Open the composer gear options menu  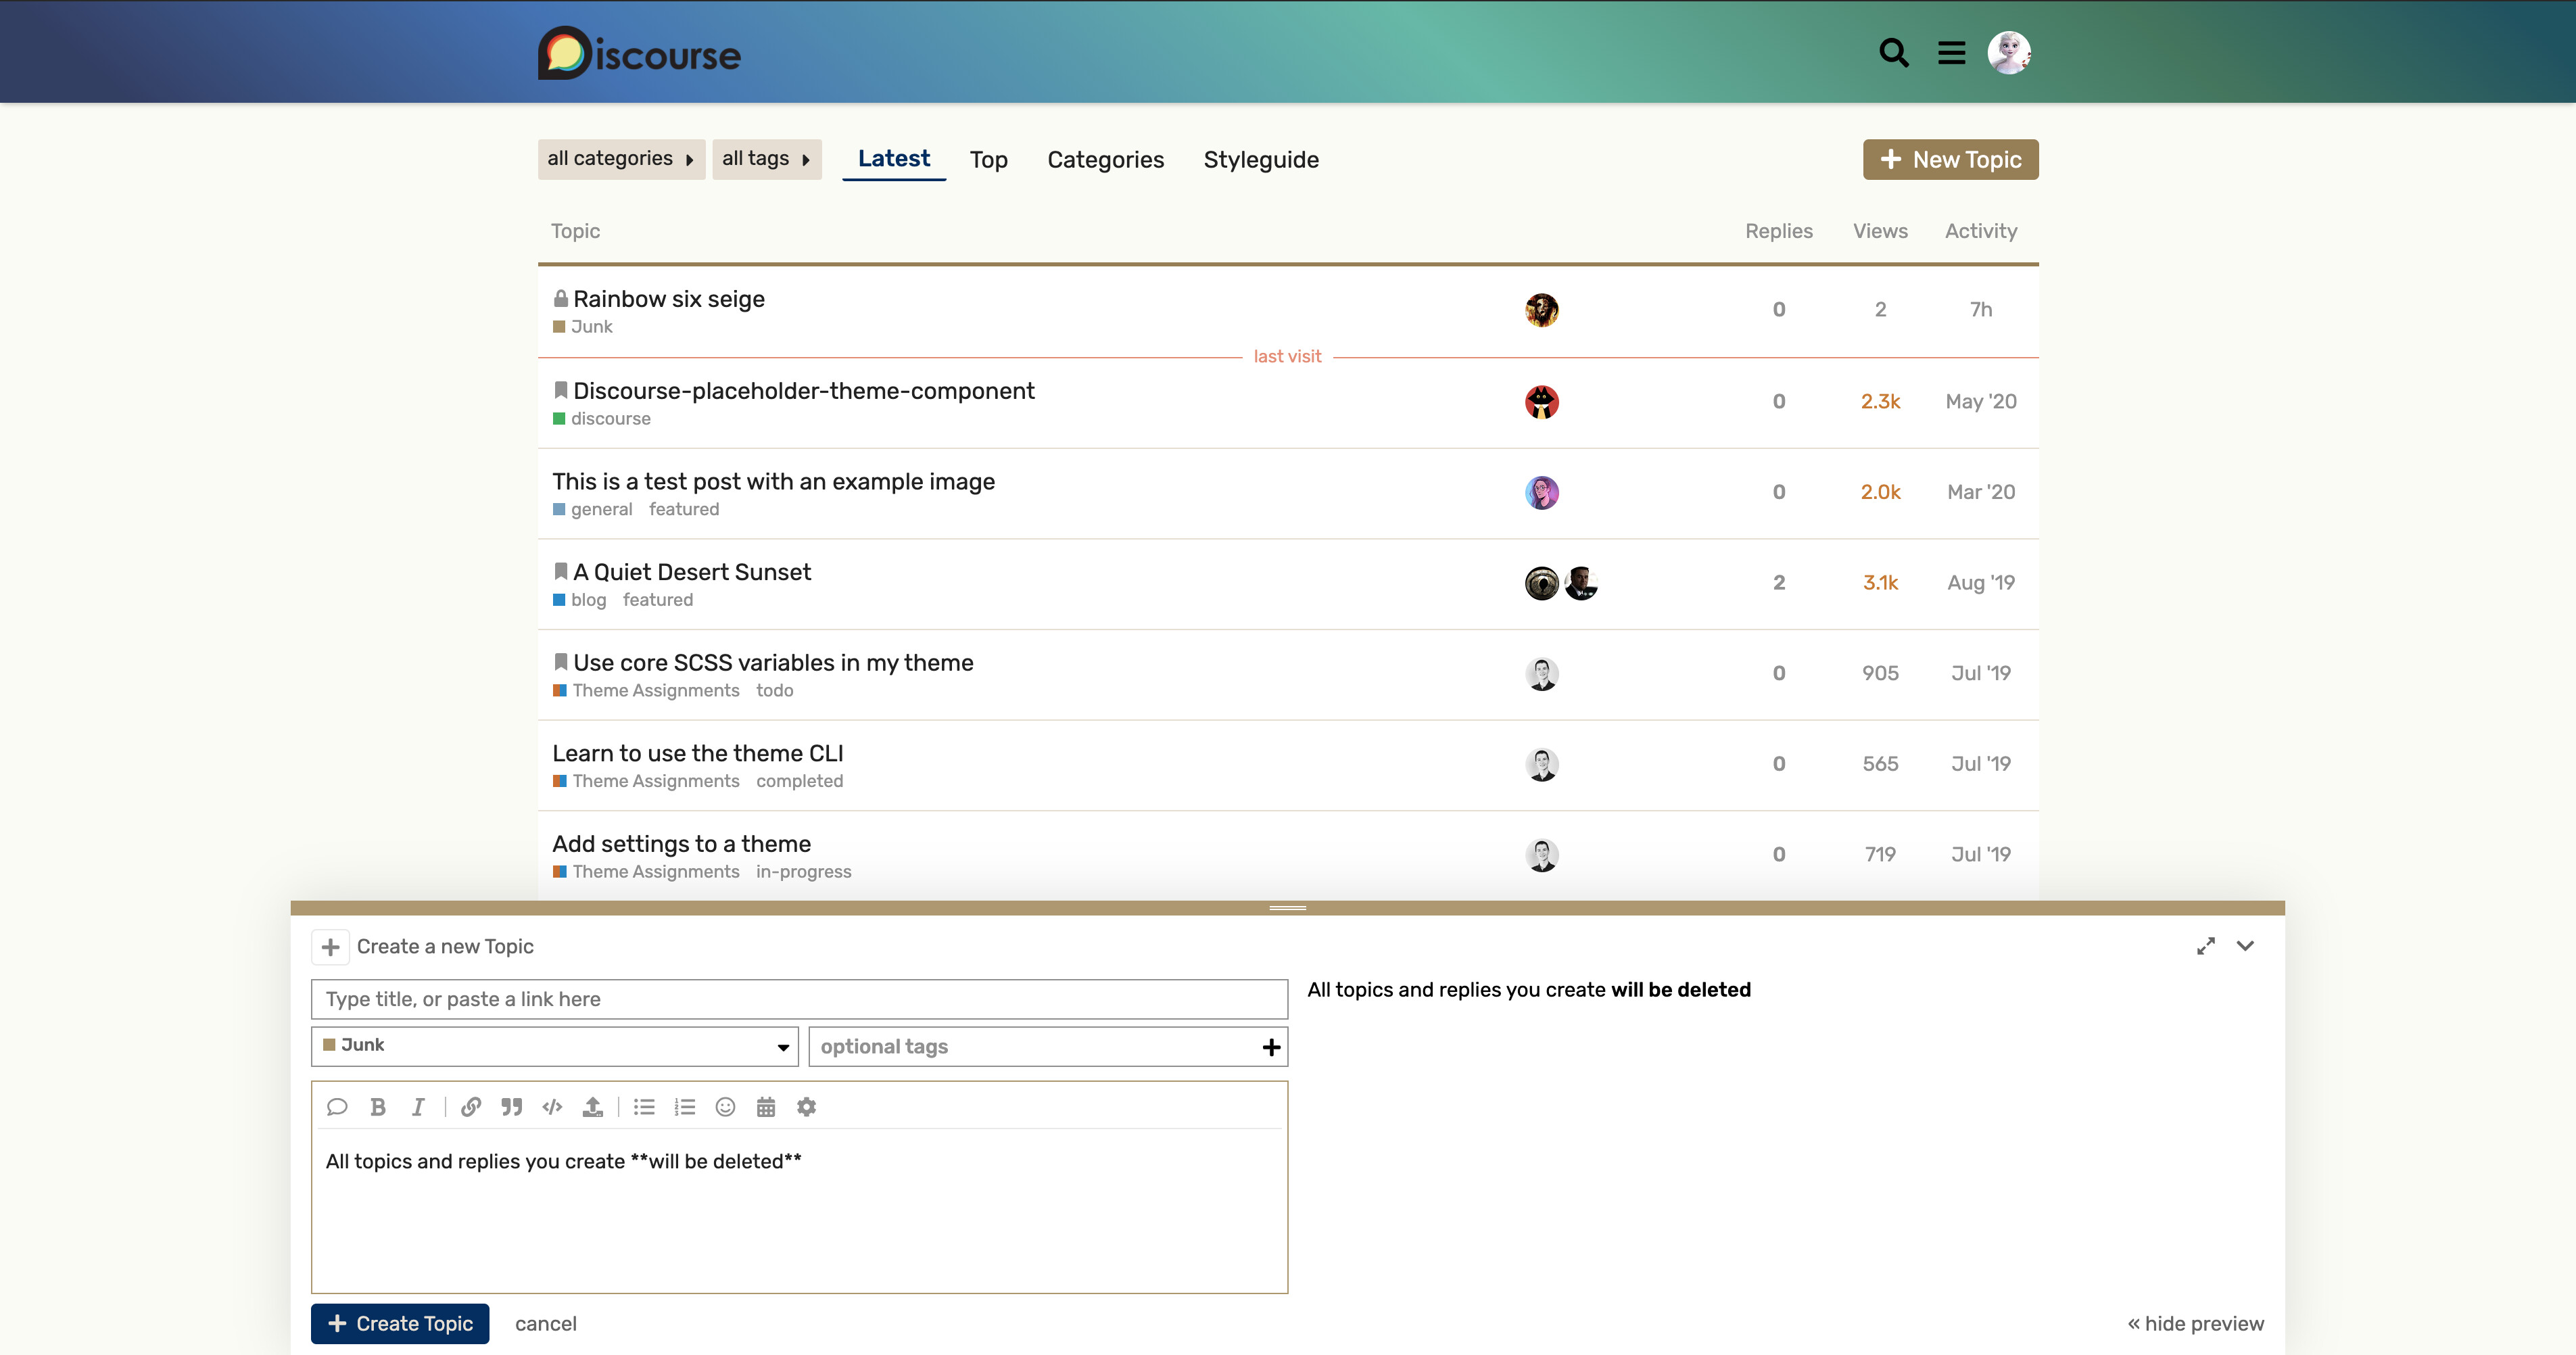coord(806,1107)
